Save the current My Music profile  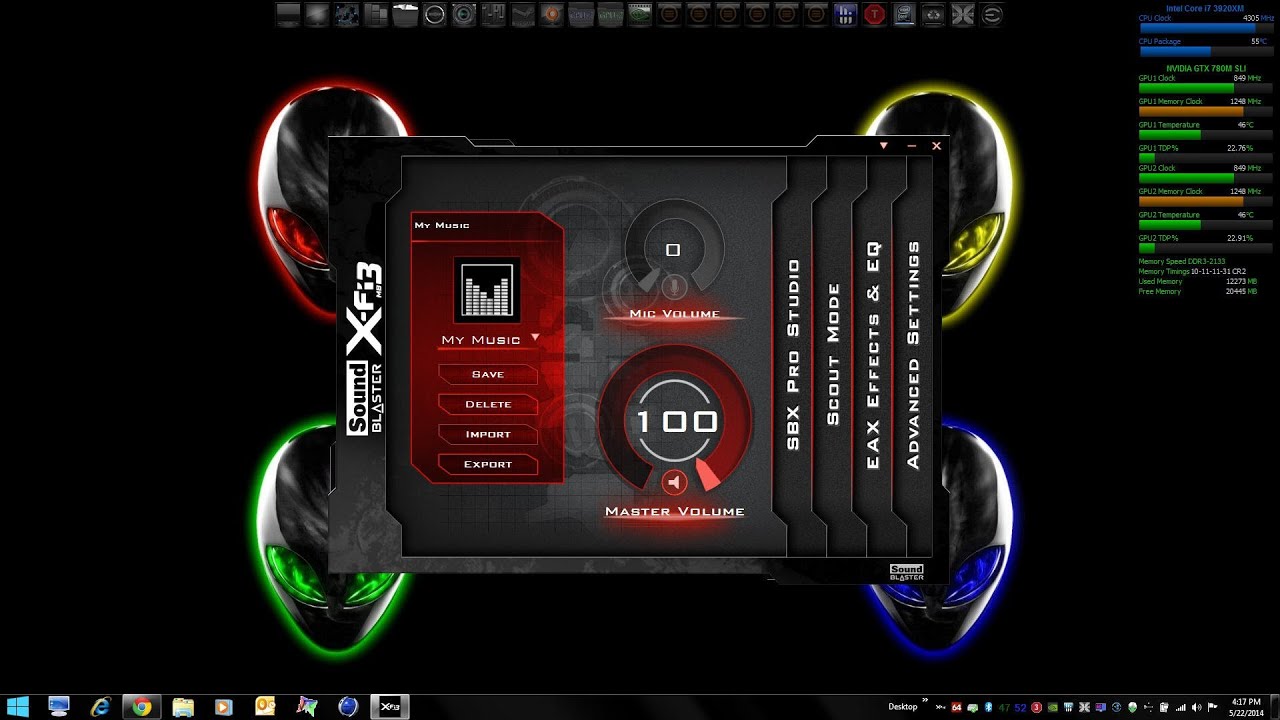(x=488, y=374)
